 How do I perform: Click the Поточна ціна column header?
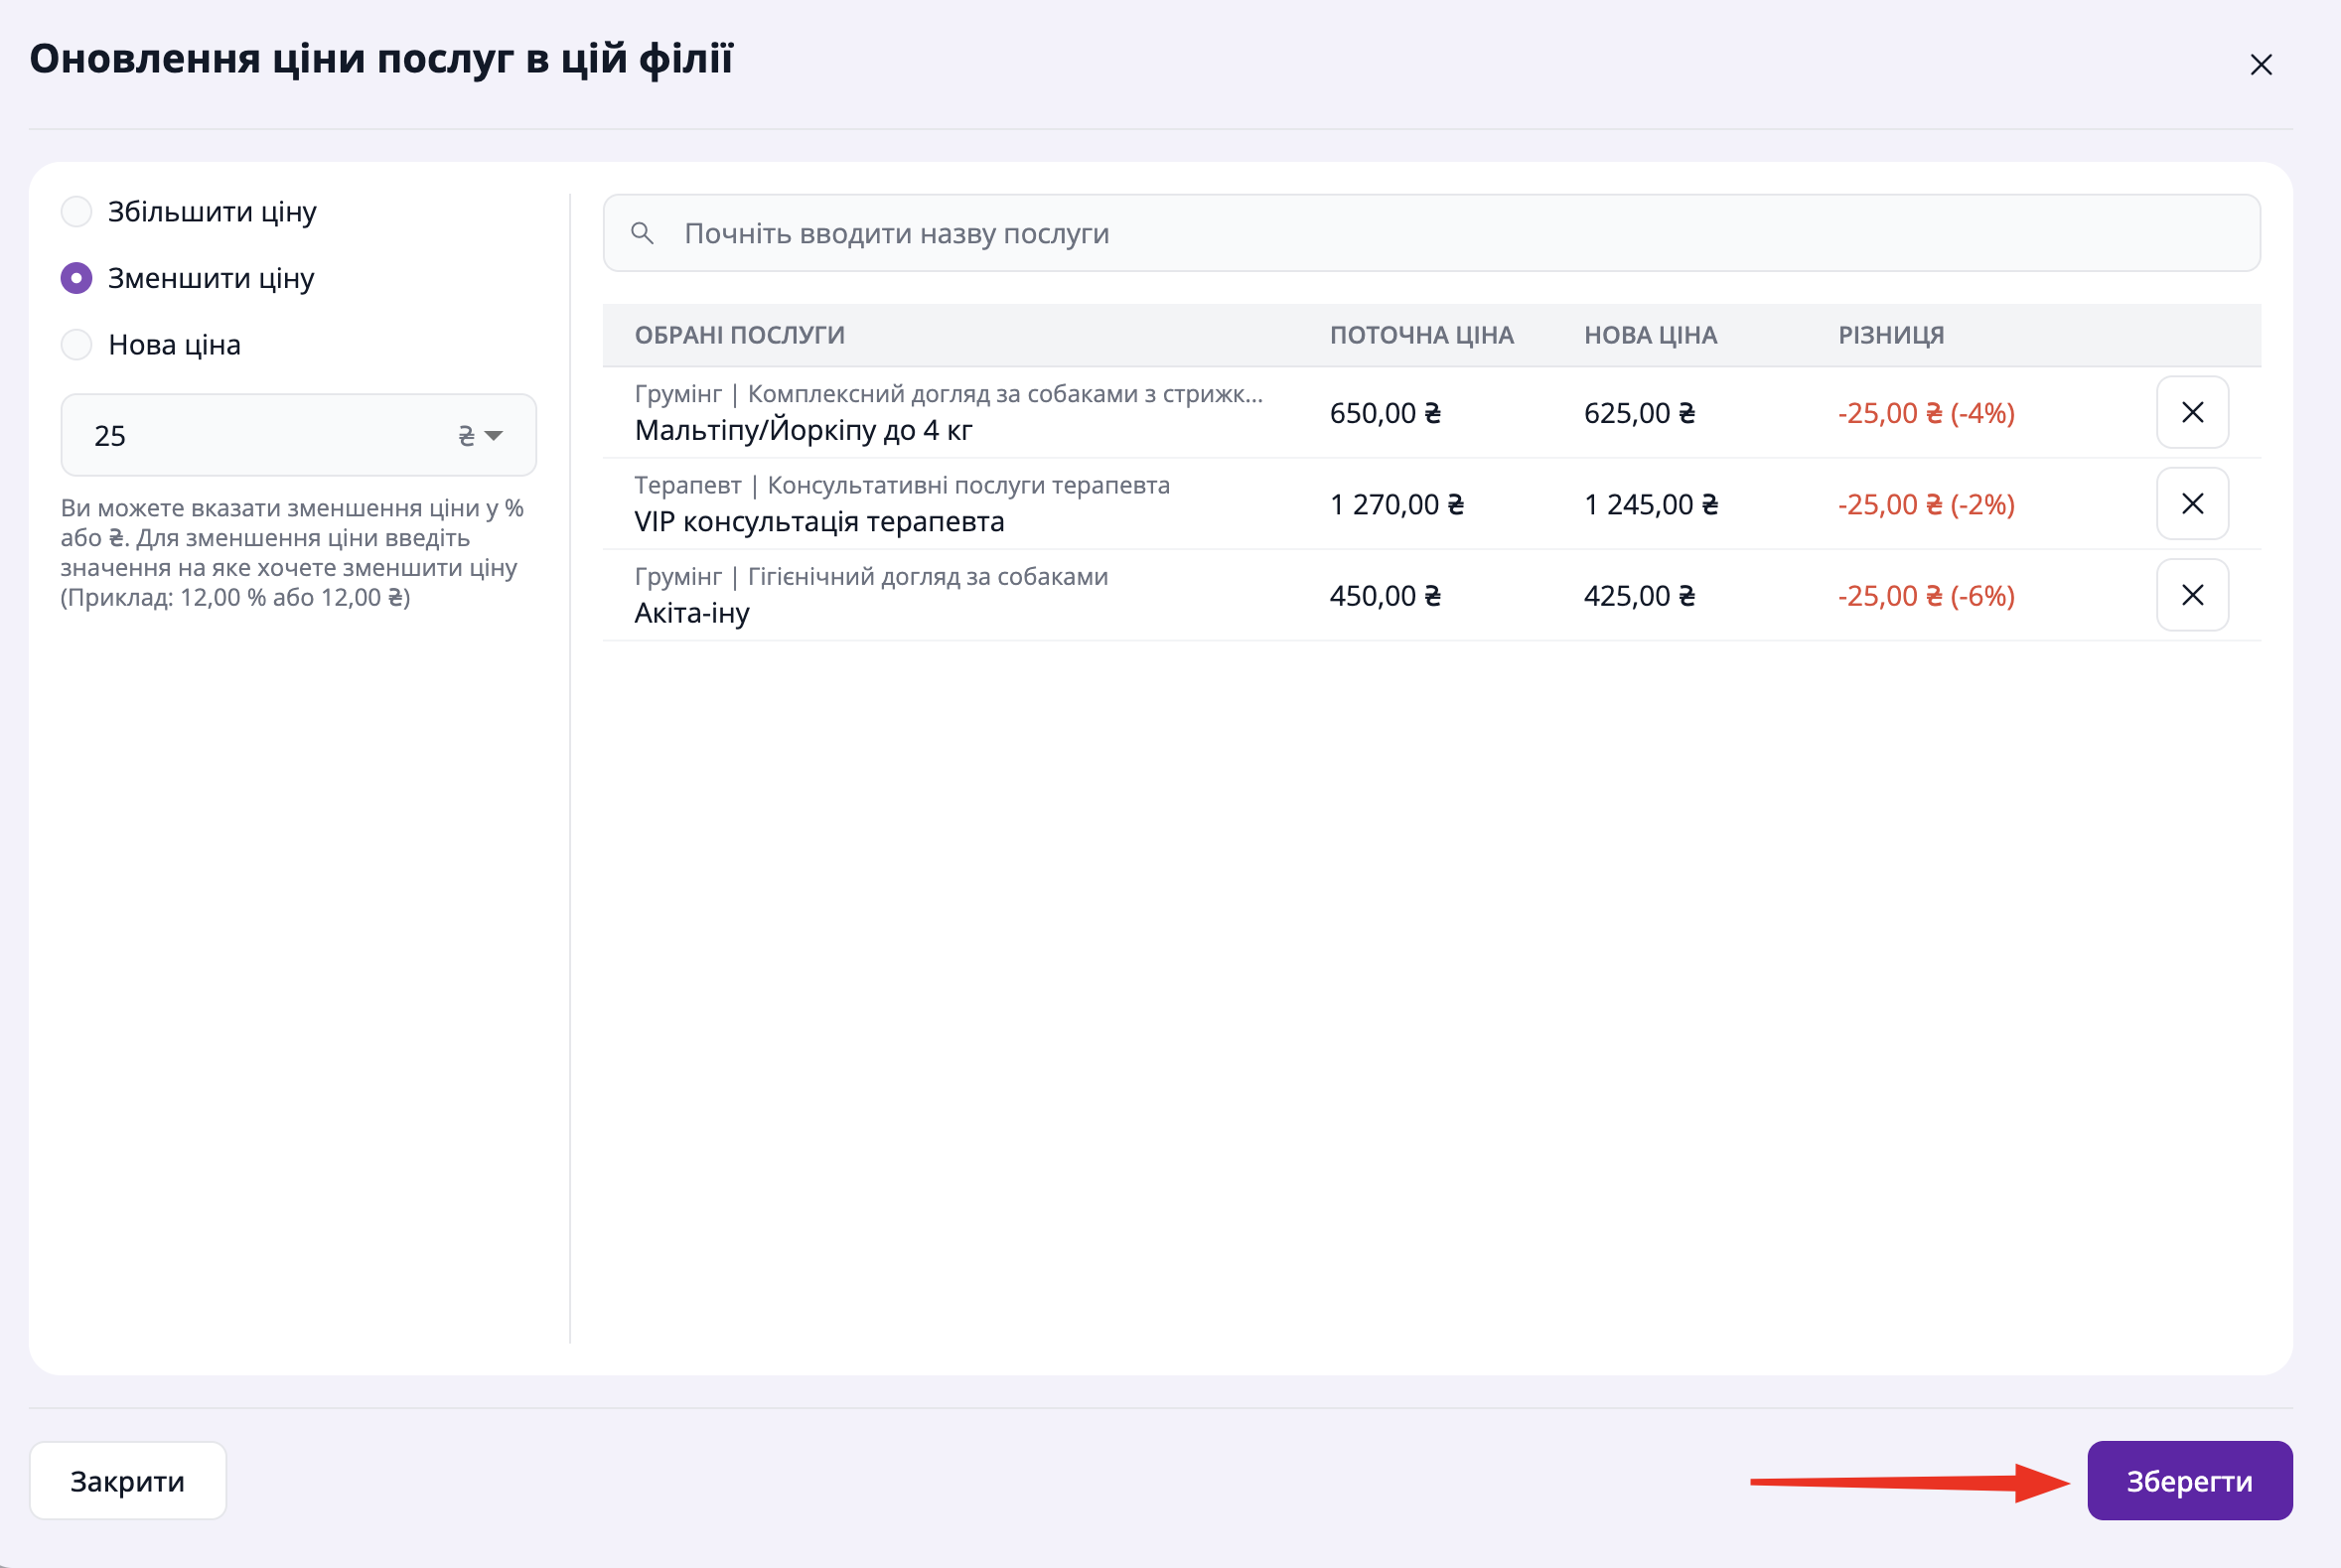point(1421,336)
